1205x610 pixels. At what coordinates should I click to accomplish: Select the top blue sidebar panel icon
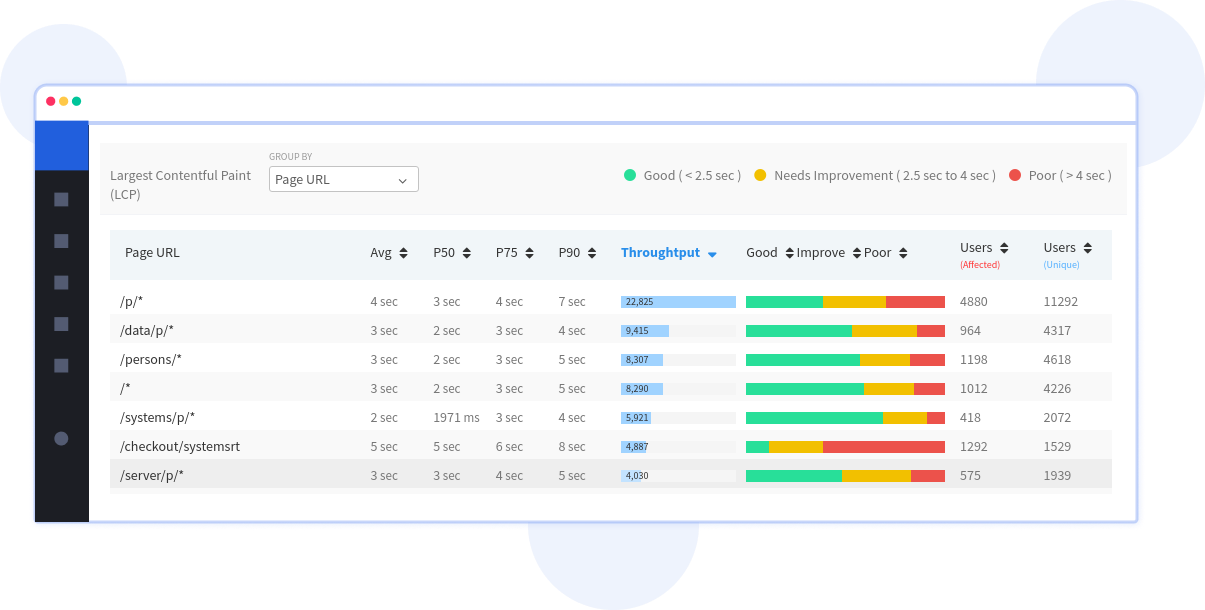click(62, 145)
